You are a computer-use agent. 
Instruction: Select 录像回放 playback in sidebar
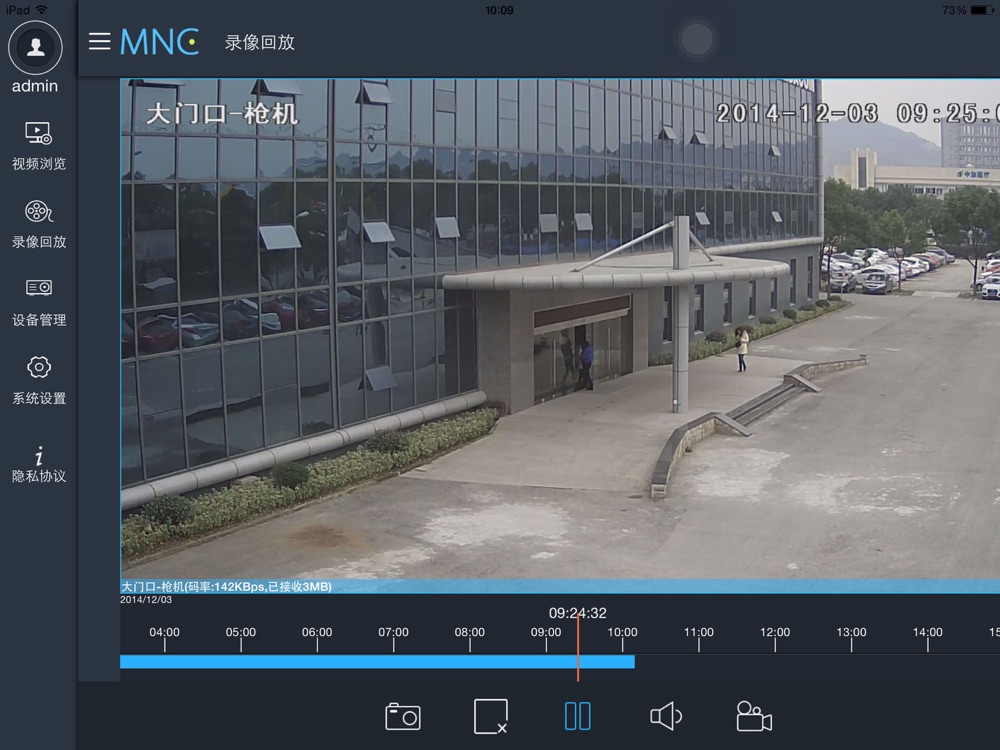(38, 224)
